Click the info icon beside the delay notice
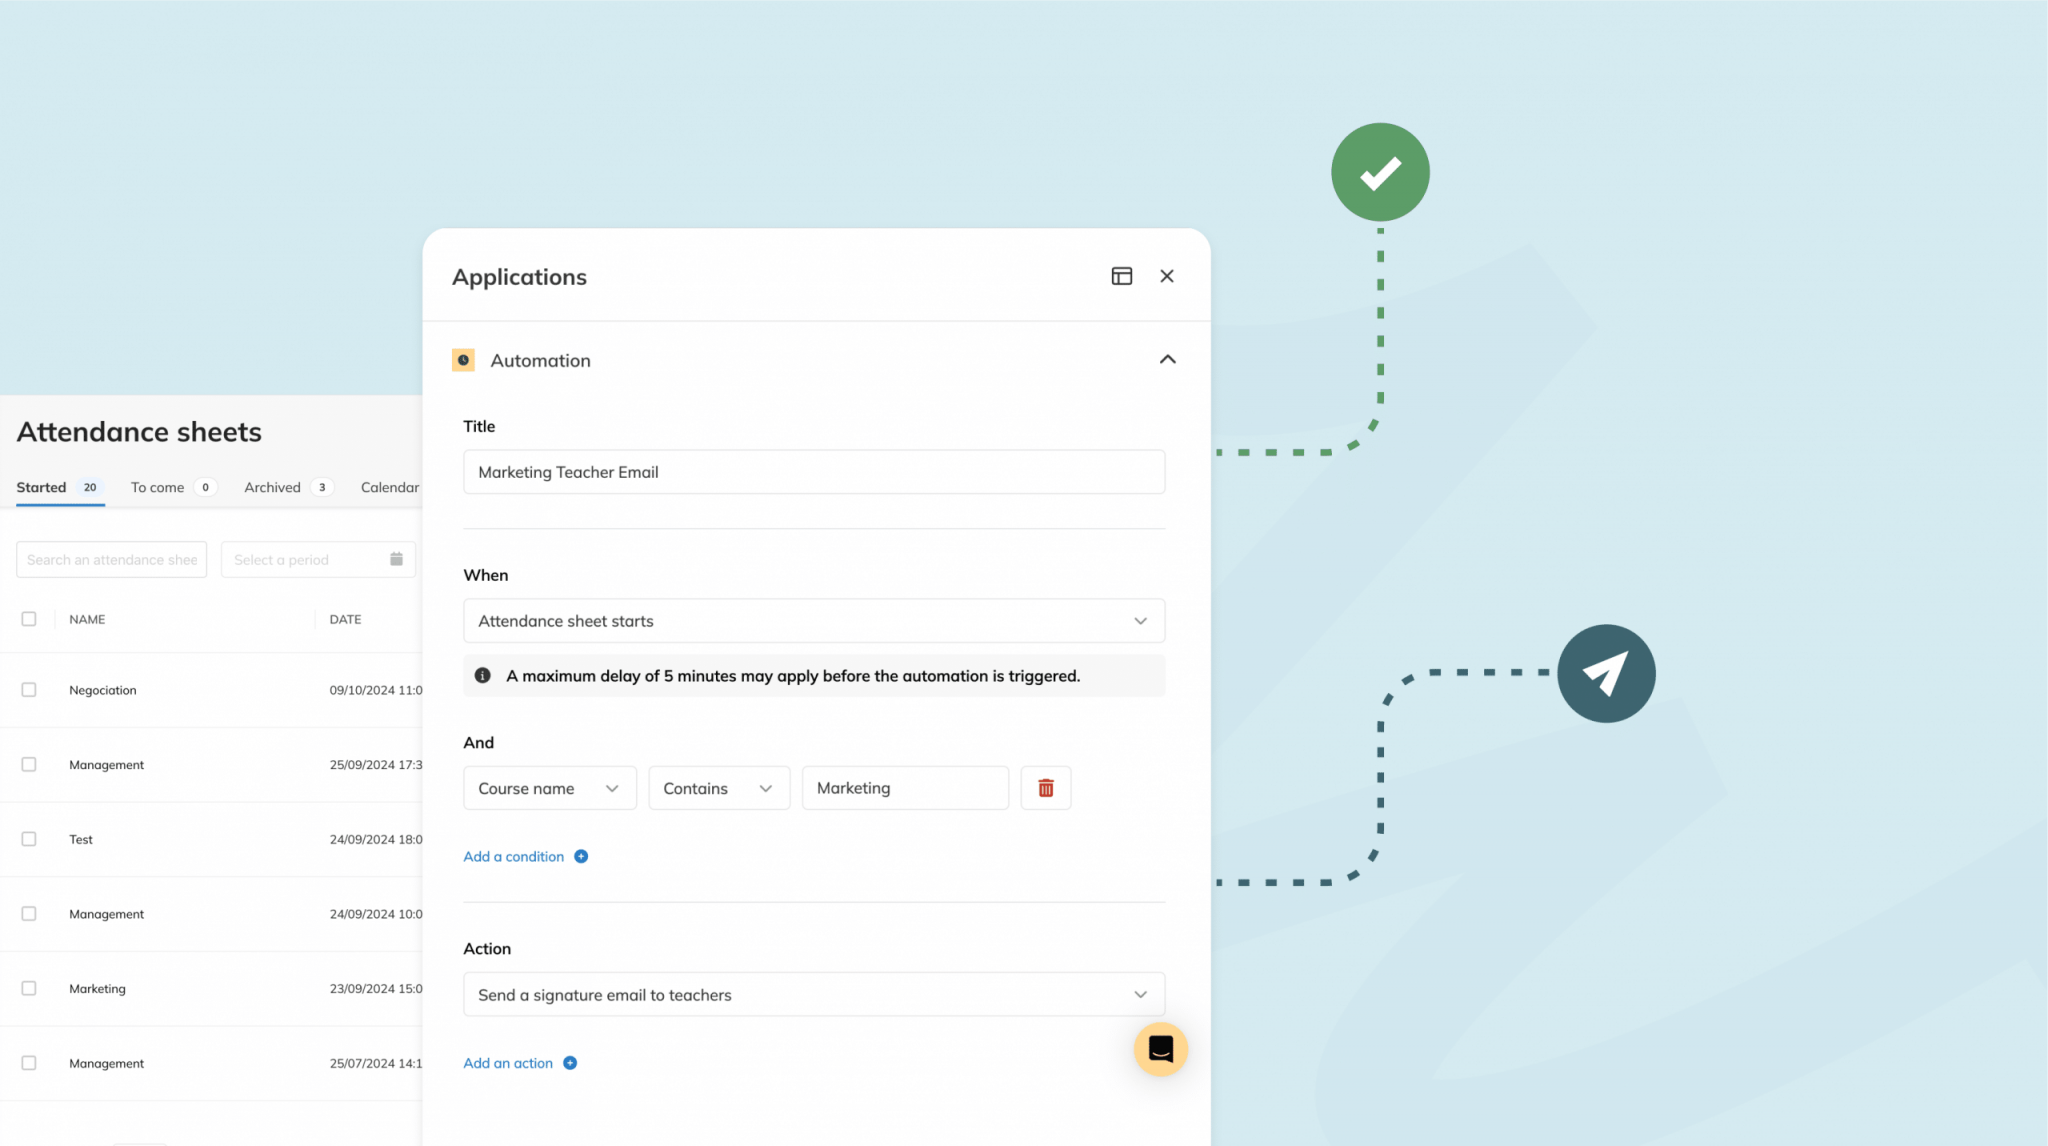Image resolution: width=2048 pixels, height=1146 pixels. pos(483,675)
